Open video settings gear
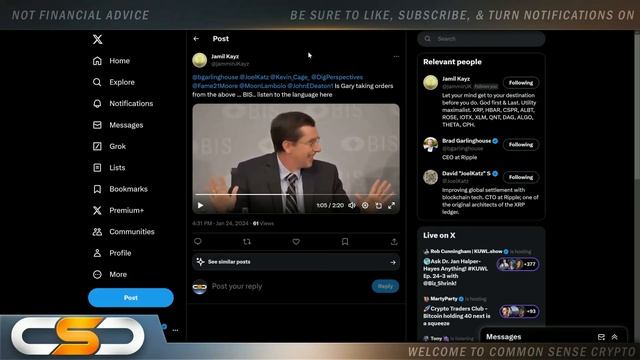Screen dimensions: 640x360 click(365, 205)
